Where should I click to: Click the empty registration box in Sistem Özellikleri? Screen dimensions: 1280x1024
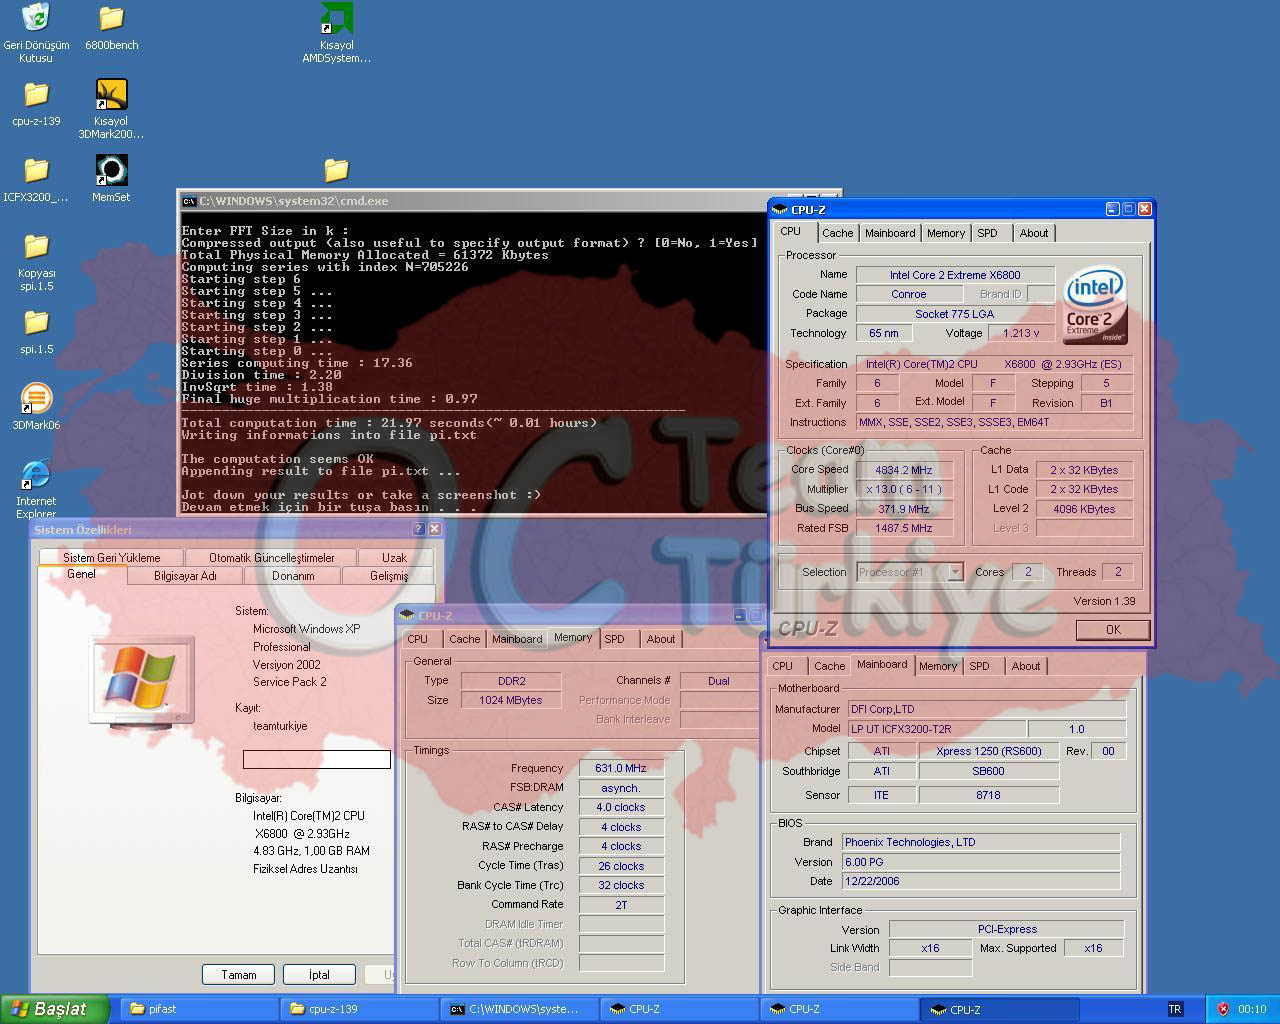317,760
